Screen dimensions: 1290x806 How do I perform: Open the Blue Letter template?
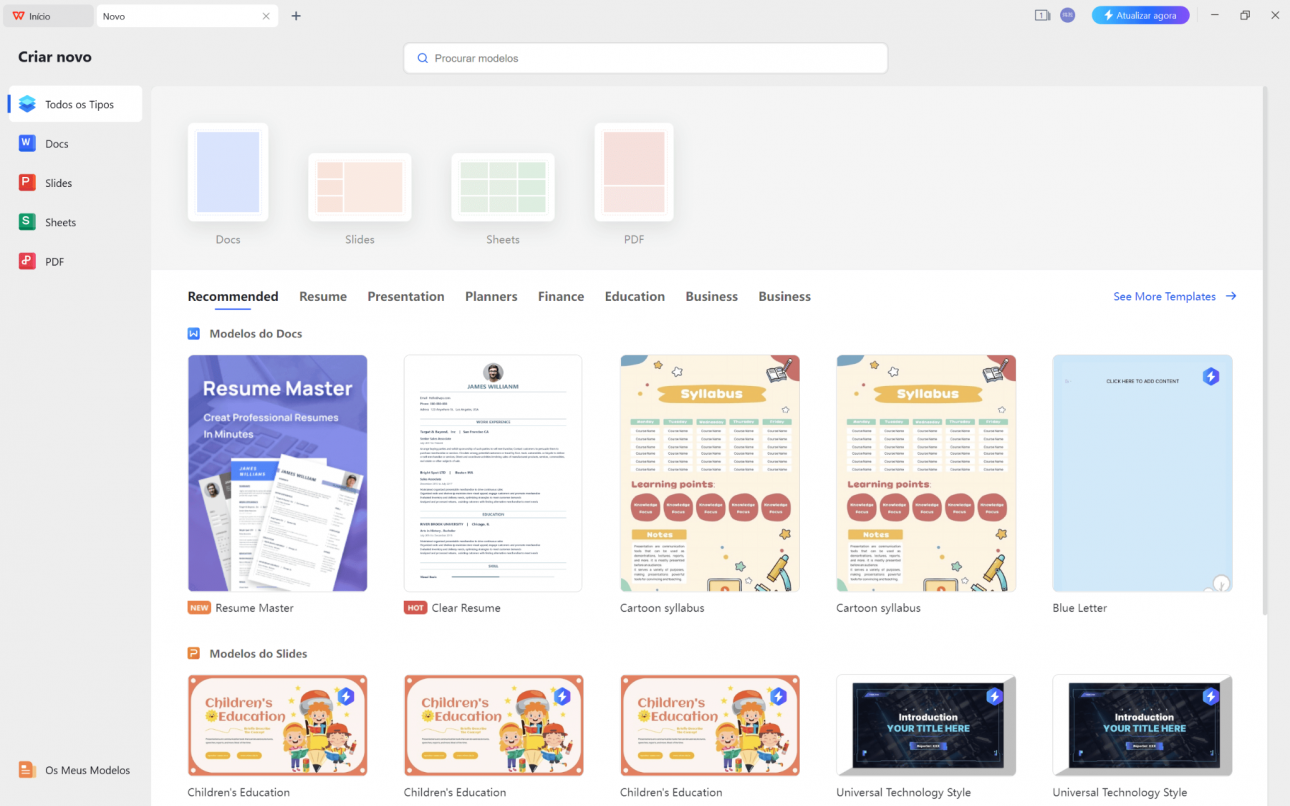point(1142,473)
